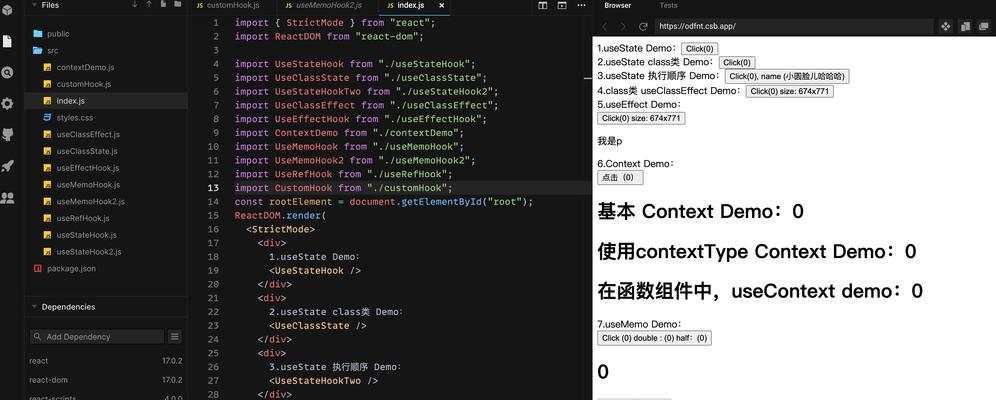Viewport: 996px width, 400px height.
Task: Open the Deploy rocket icon in sidebar
Action: click(x=7, y=166)
